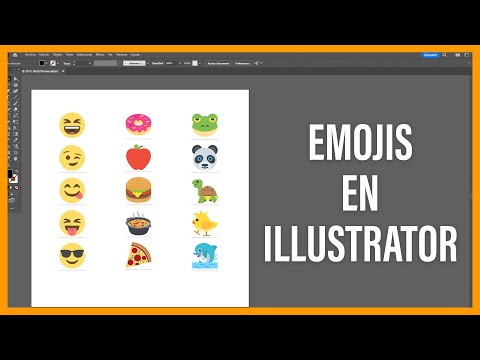Screen dimensions: 480x360
Task: Open the Texto menu
Action: pos(69,55)
